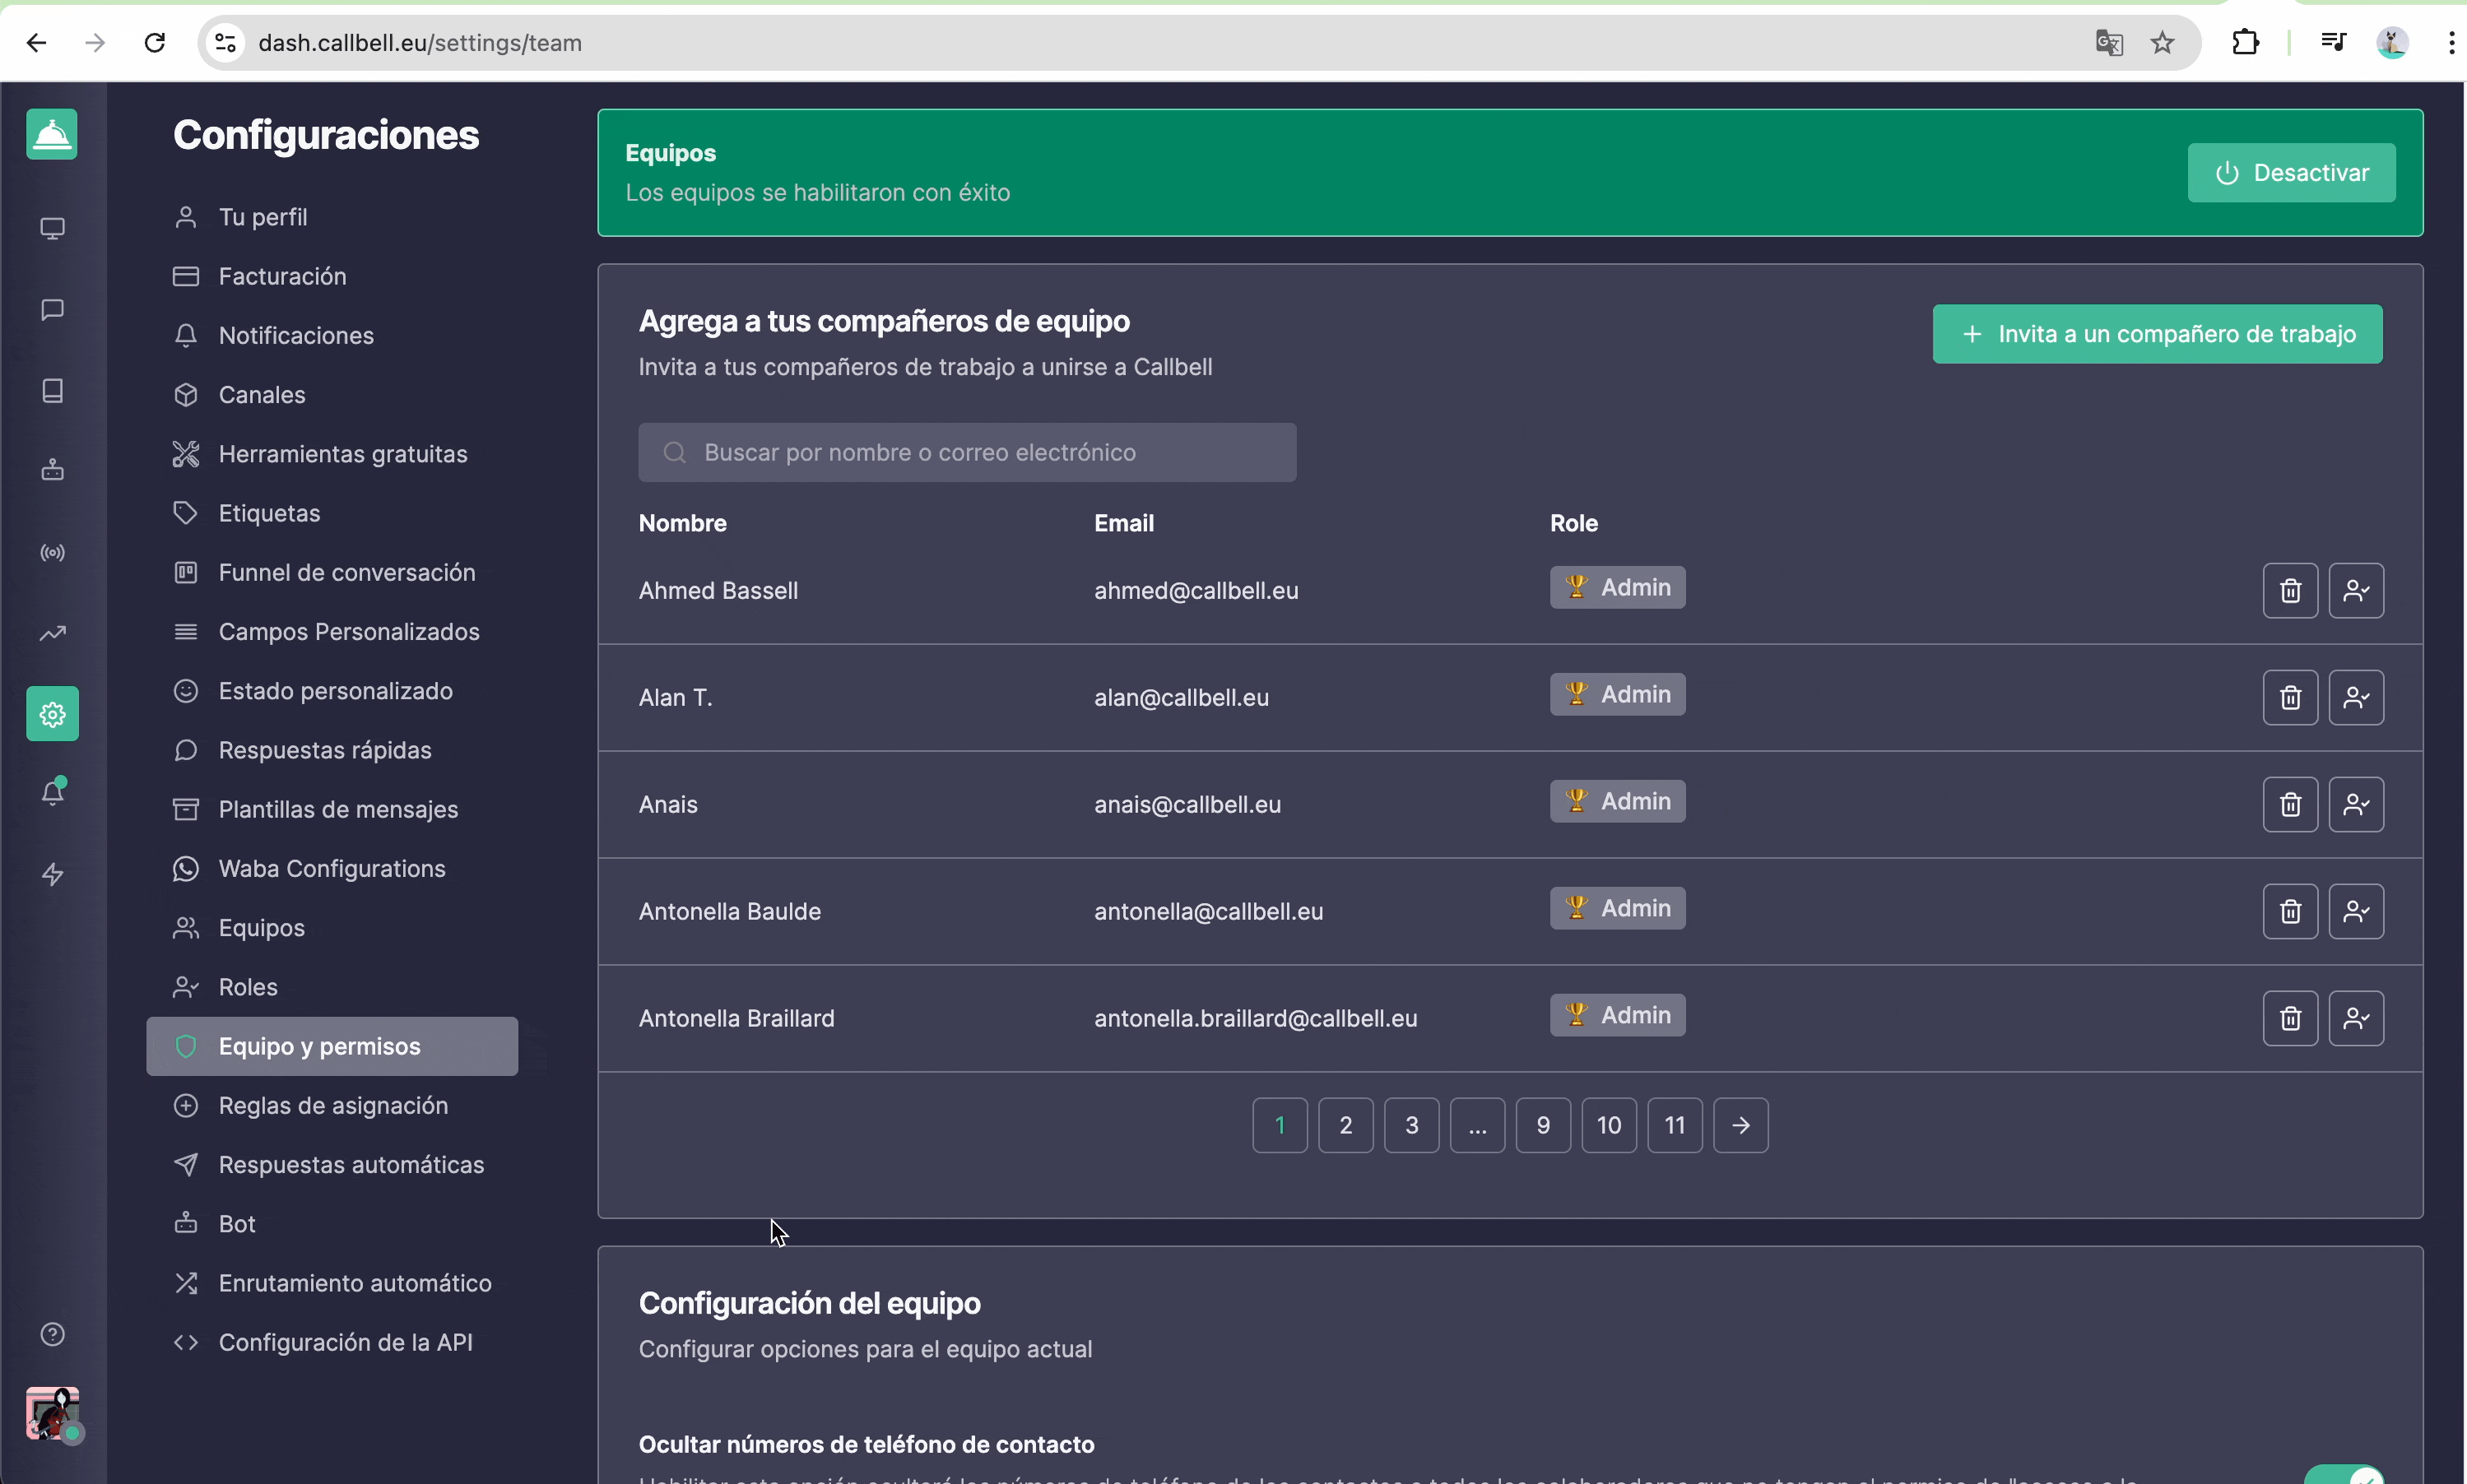Click the notification bell sidebar icon
The image size is (2467, 1484).
point(53,793)
